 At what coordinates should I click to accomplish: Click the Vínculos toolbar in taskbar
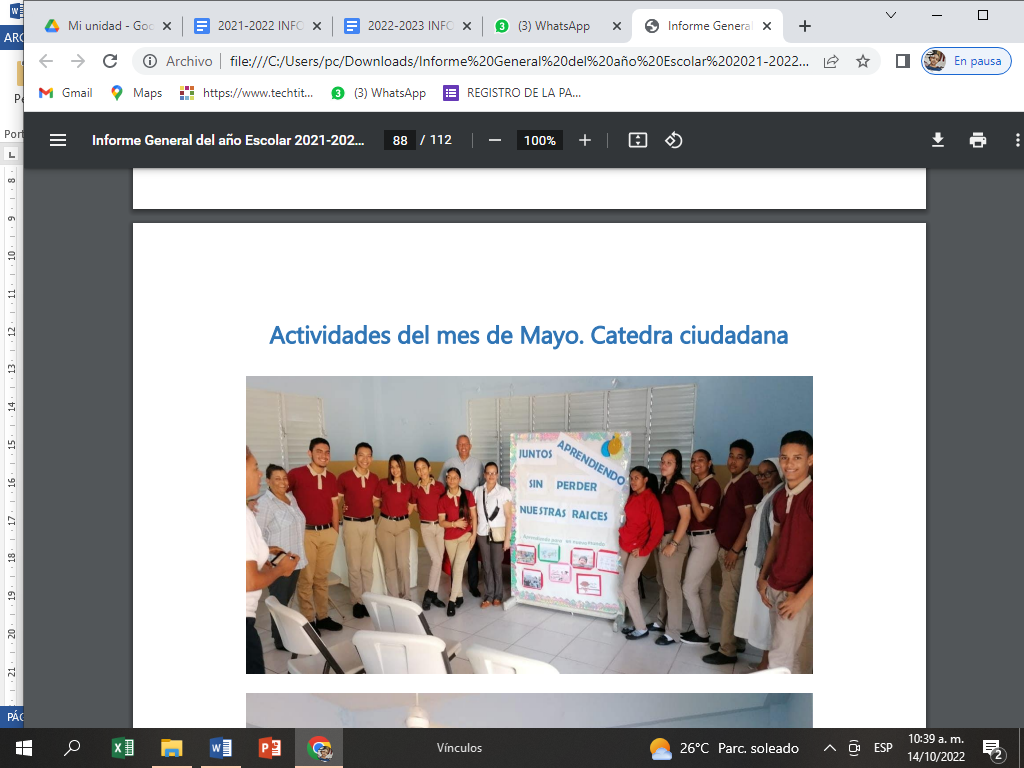point(459,748)
